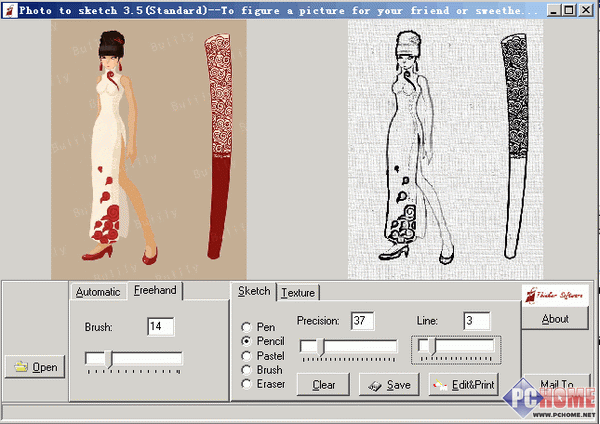Click the Clear button

(323, 385)
